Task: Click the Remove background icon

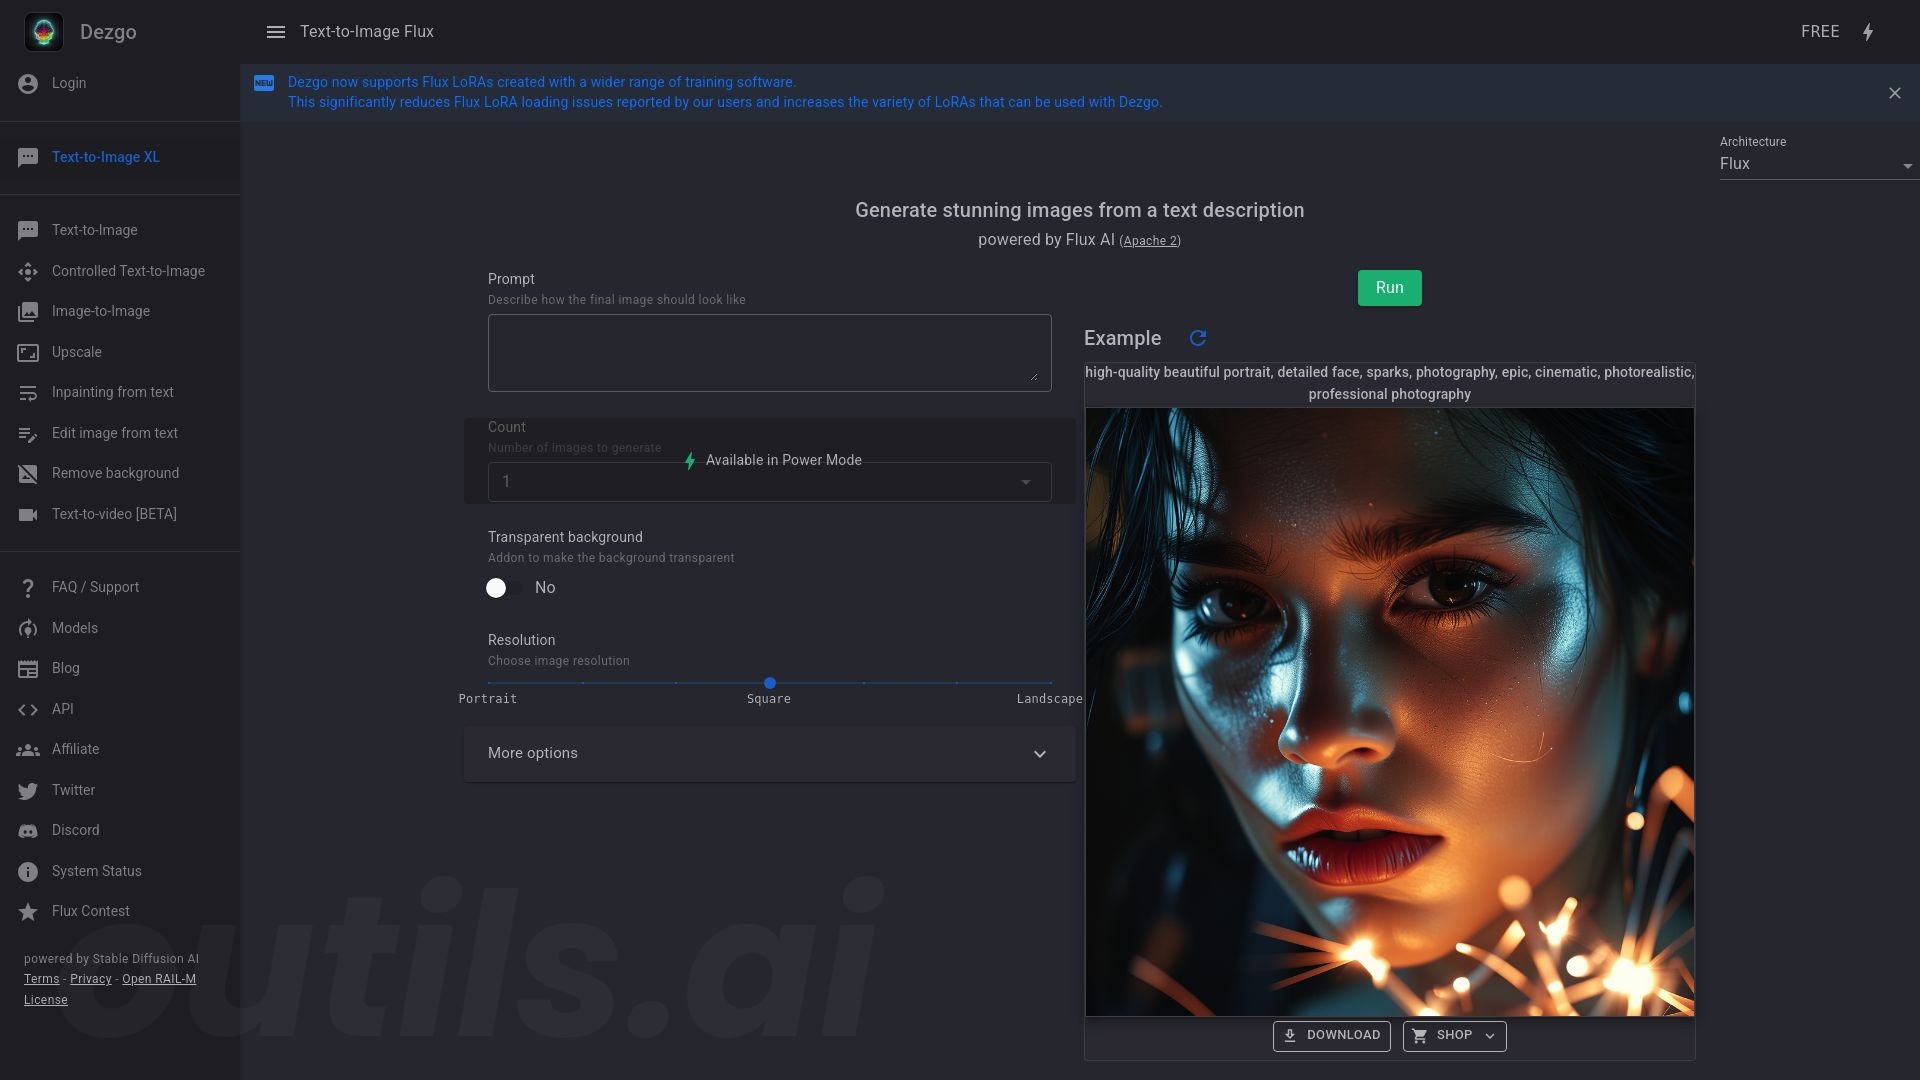Action: click(28, 473)
